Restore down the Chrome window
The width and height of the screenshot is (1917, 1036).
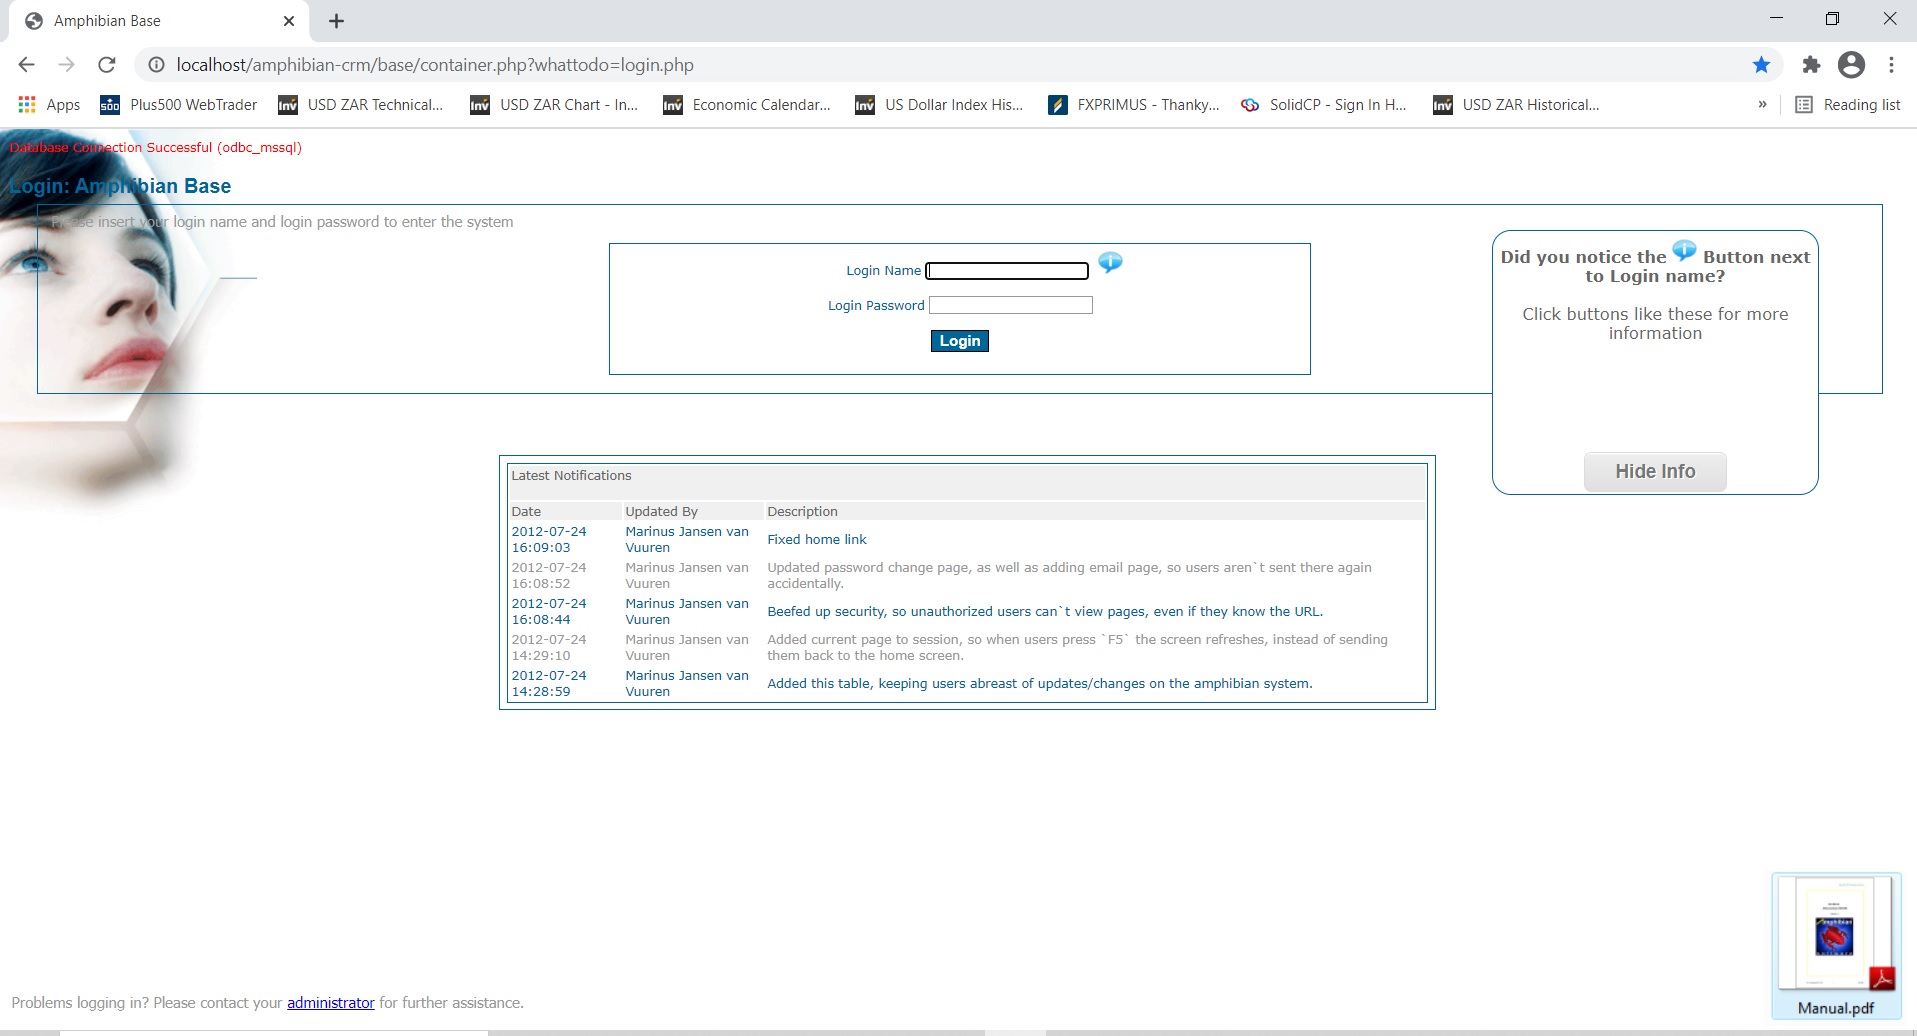click(1832, 19)
